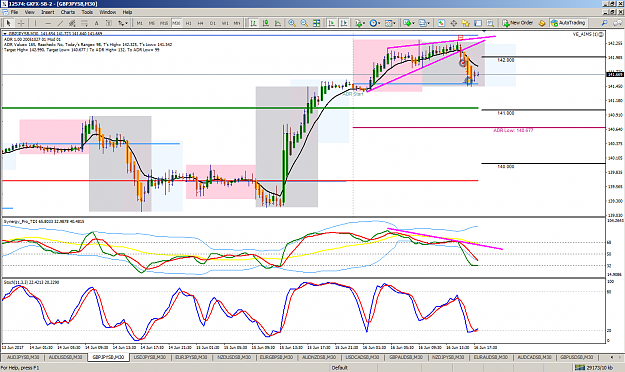Screen dimensions: 625x372
Task: Toggle the M30 timeframe button
Action: (x=176, y=23)
